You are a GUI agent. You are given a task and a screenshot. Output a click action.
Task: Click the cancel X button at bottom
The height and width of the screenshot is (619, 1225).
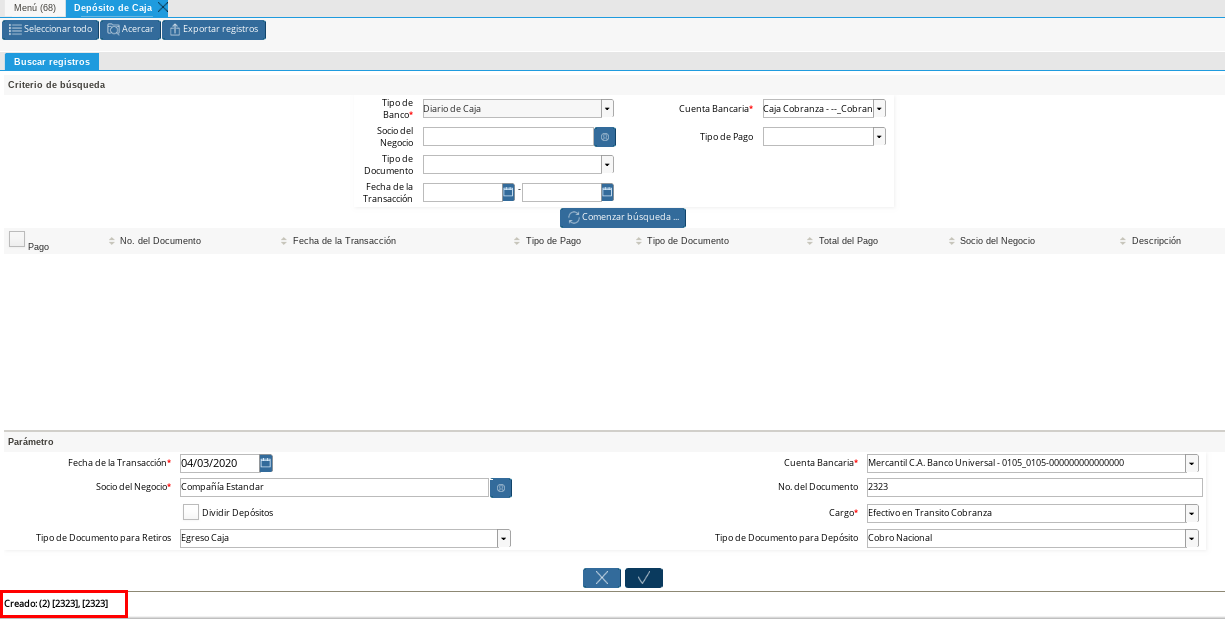(x=601, y=578)
